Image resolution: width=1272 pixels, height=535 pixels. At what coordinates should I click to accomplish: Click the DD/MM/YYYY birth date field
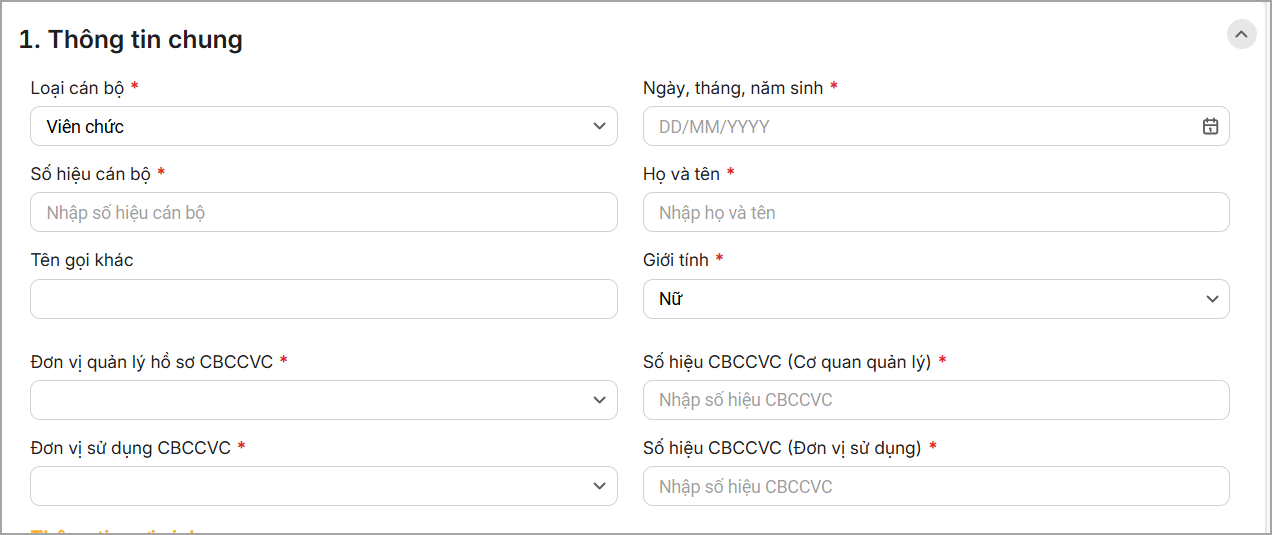point(920,126)
